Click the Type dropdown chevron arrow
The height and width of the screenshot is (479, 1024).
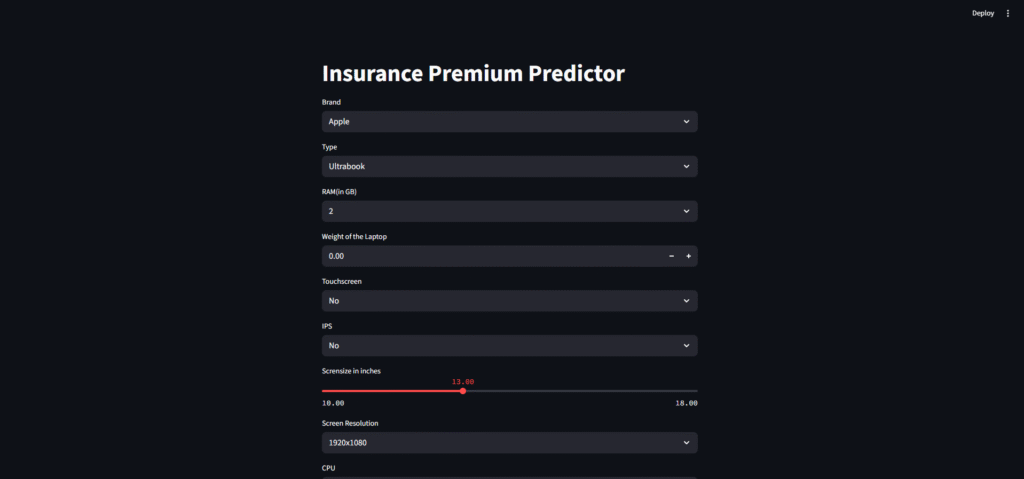(686, 166)
